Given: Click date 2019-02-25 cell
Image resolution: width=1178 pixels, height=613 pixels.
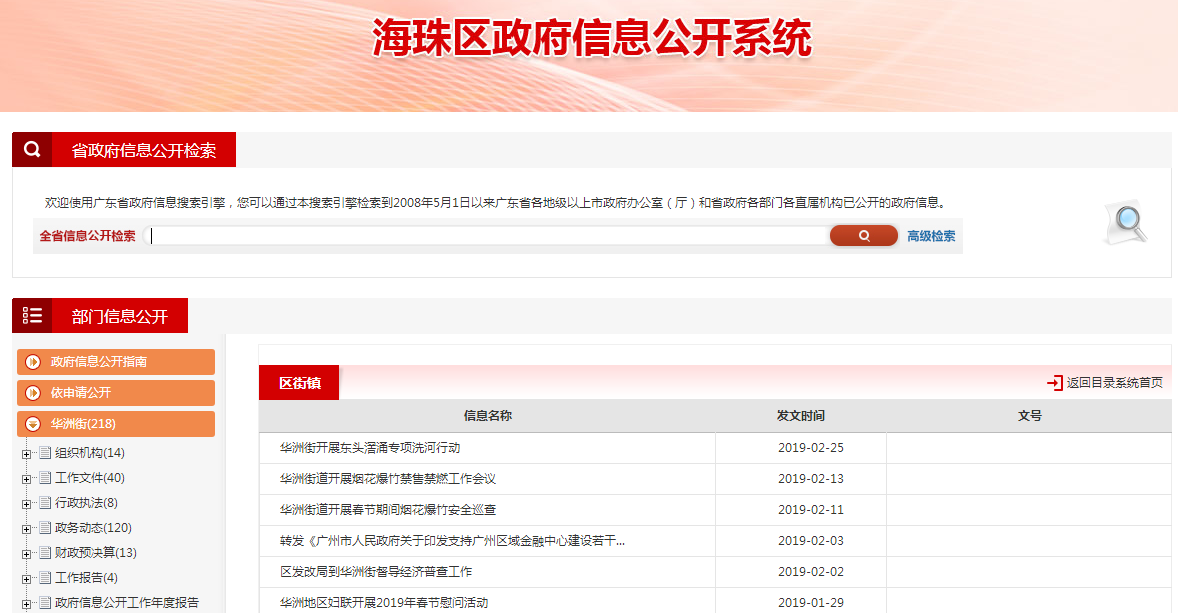Looking at the screenshot, I should pyautogui.click(x=811, y=448).
